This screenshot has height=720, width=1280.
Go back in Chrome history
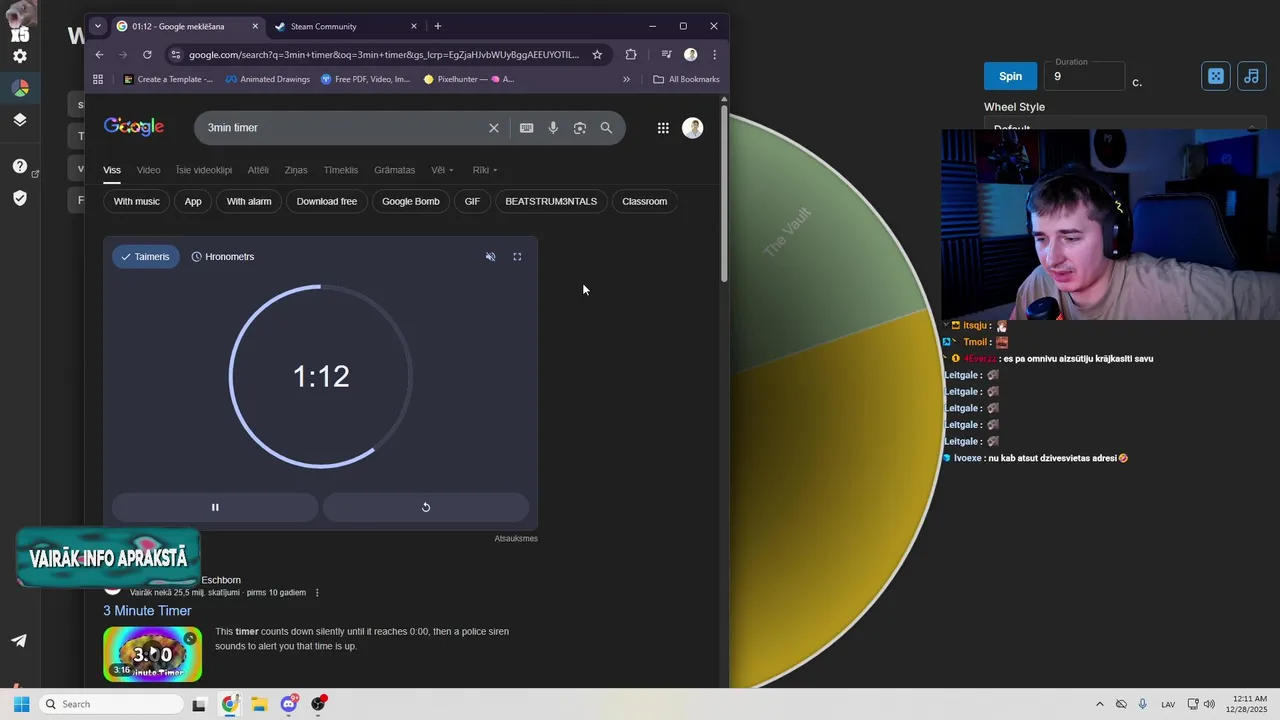99,55
